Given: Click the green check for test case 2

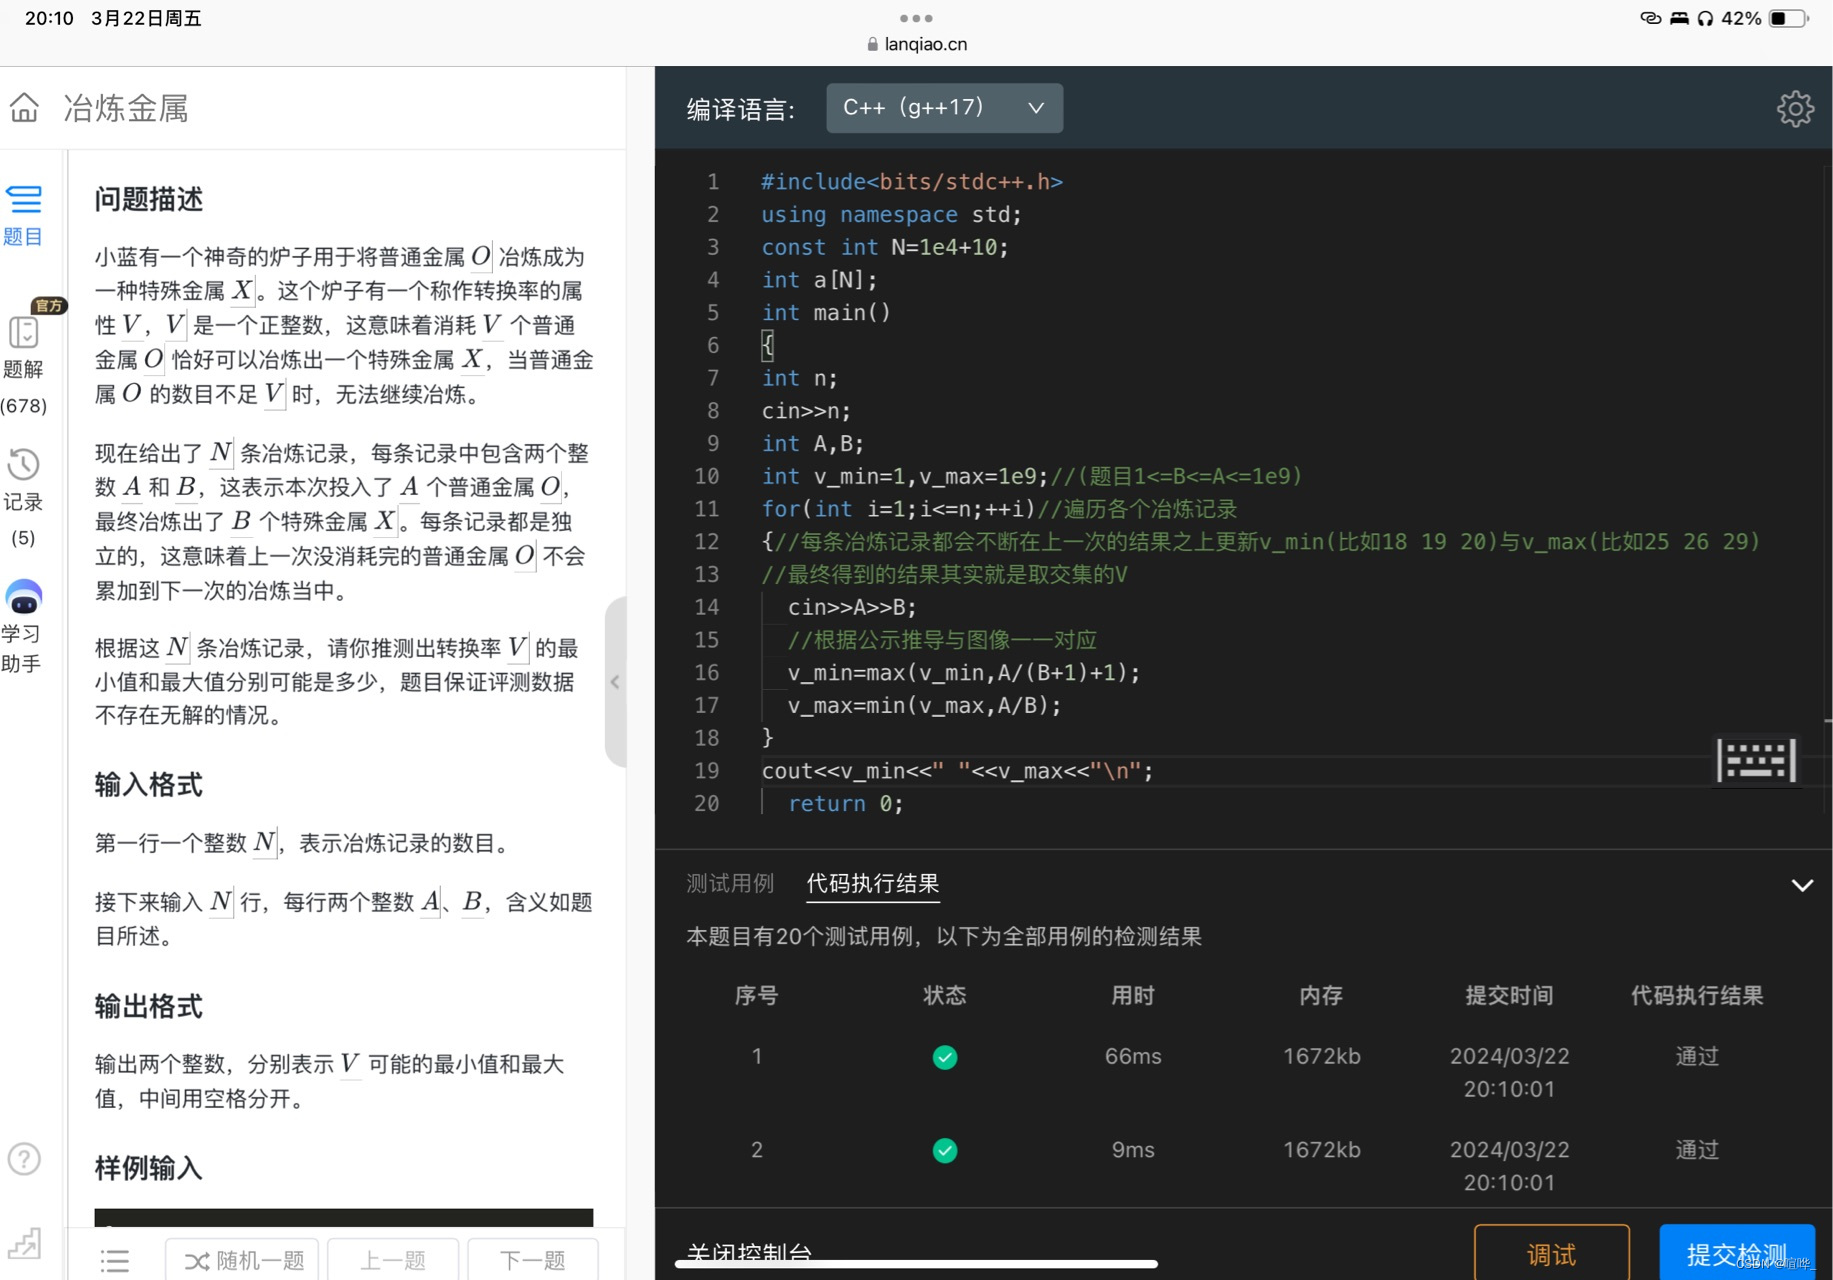Looking at the screenshot, I should pos(944,1150).
